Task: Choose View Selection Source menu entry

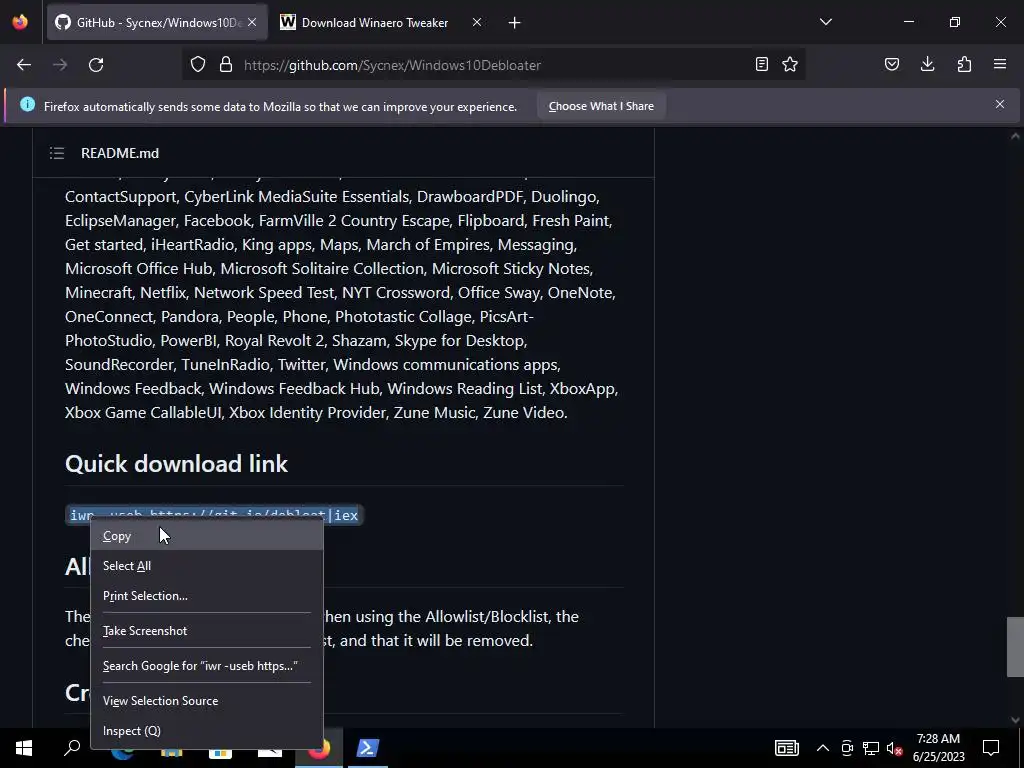Action: [206, 701]
